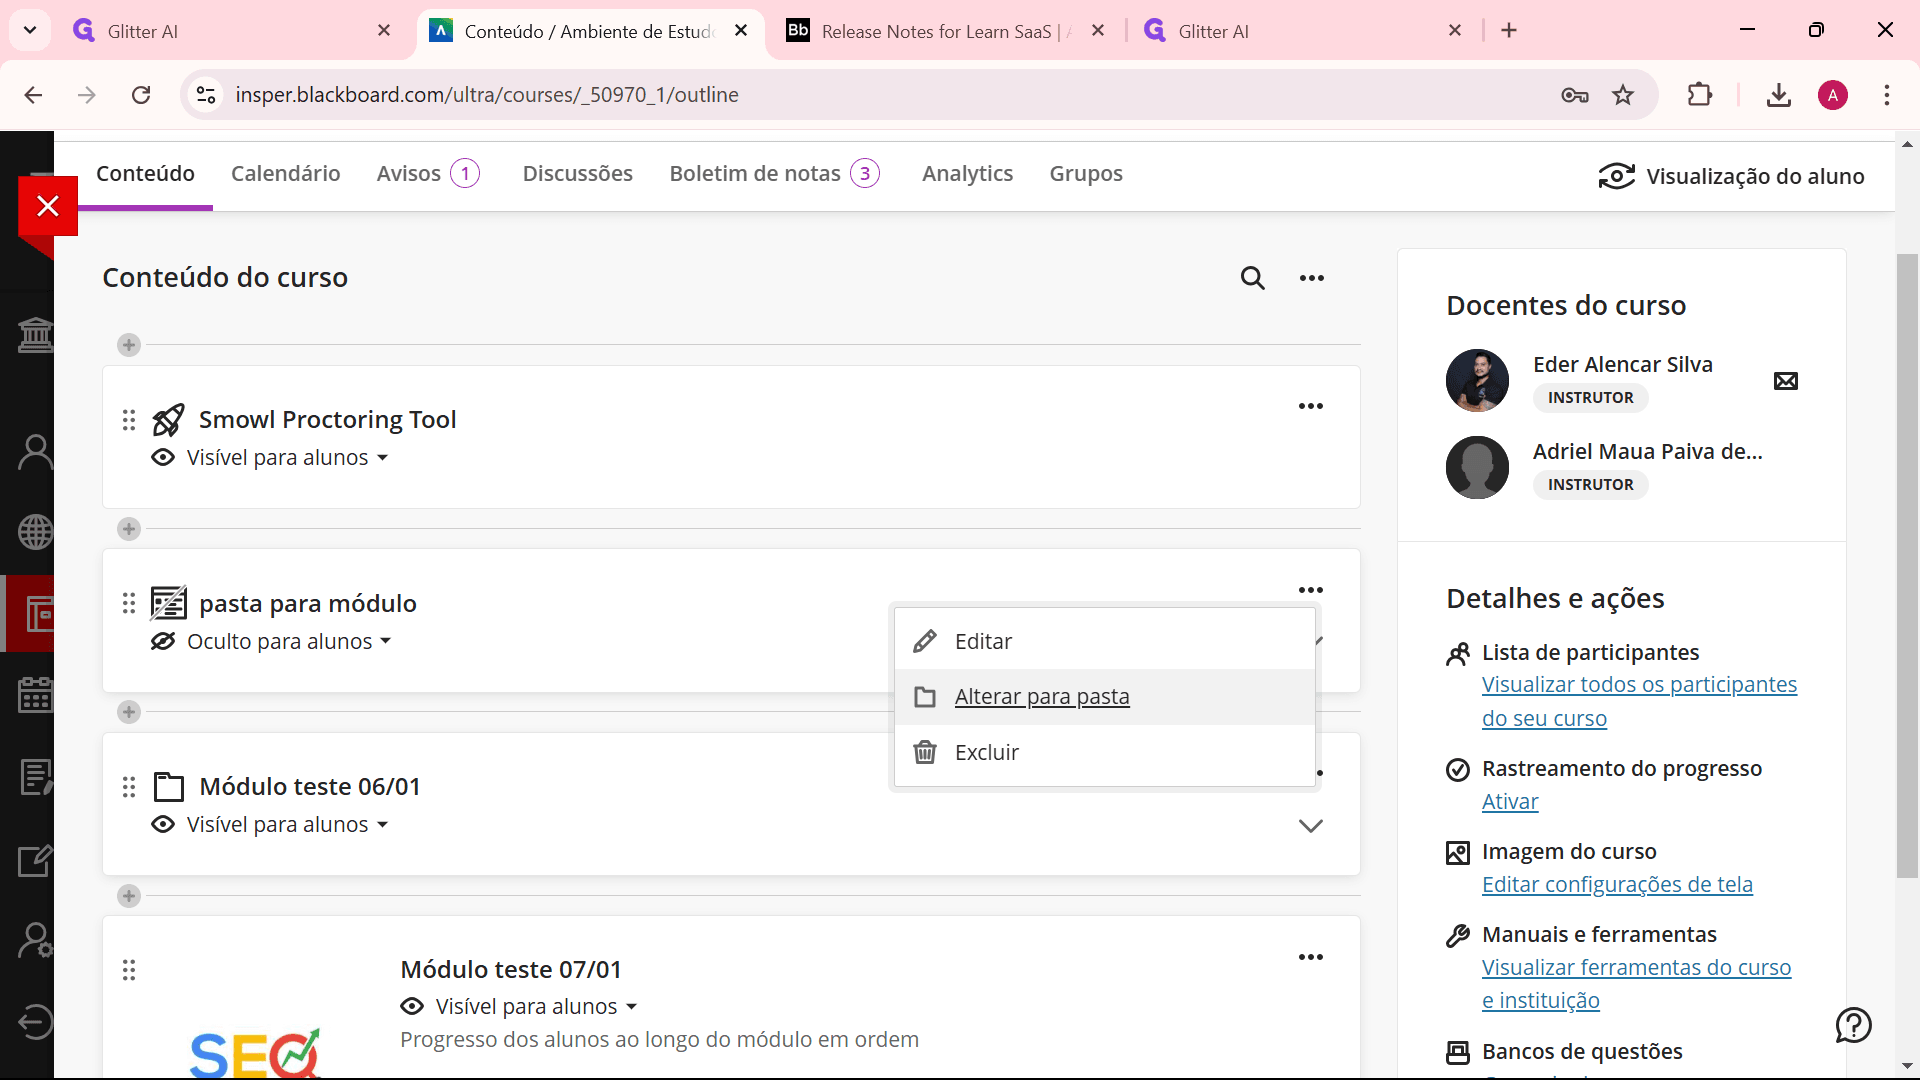Open the tab search dropdown in Chrome
Screen dimensions: 1920x1080
click(x=30, y=31)
